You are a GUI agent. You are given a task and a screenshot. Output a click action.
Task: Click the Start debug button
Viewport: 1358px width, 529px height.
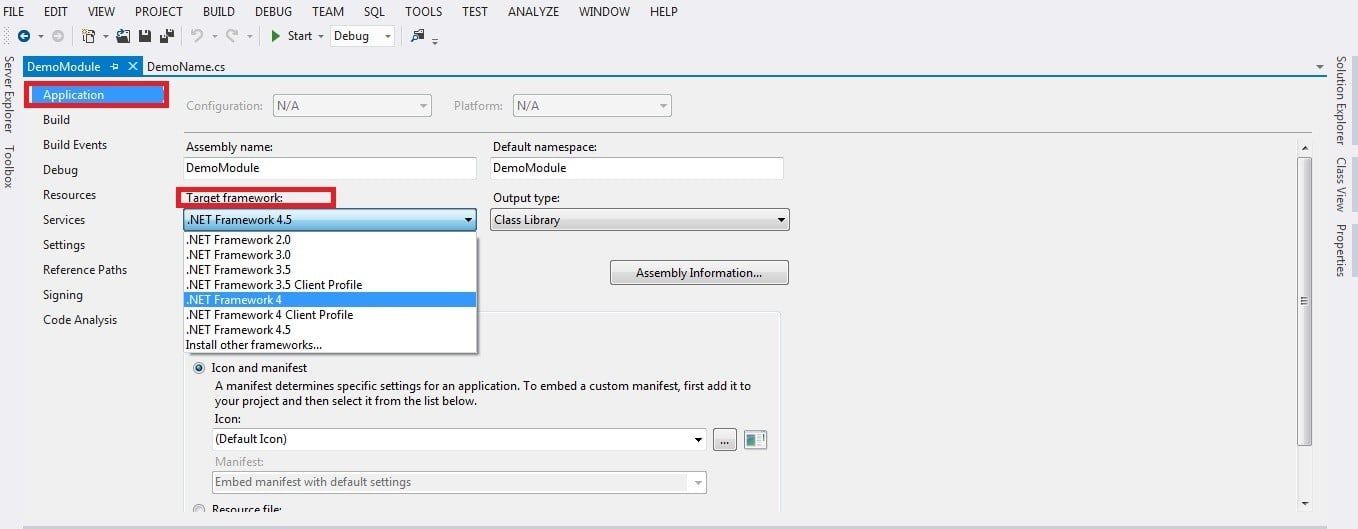[x=291, y=36]
